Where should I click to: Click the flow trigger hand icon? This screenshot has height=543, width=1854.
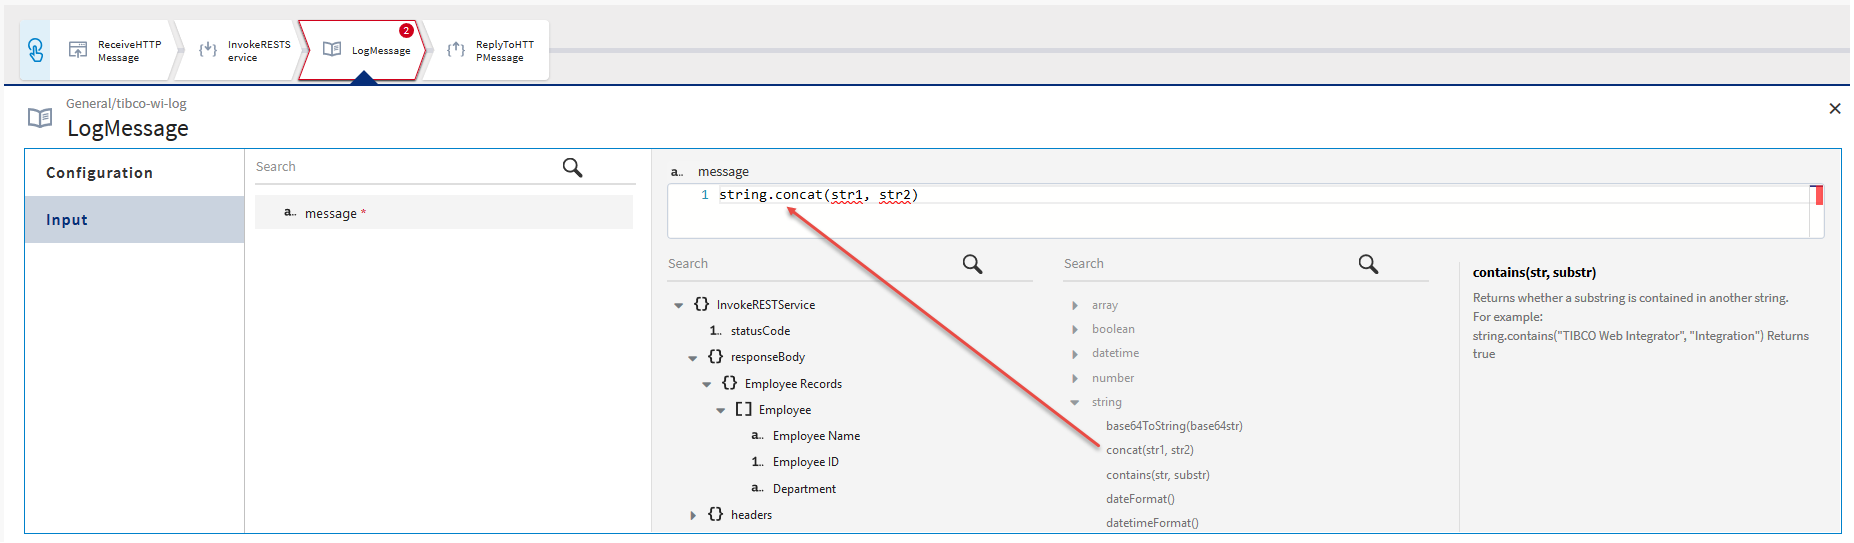[x=35, y=50]
